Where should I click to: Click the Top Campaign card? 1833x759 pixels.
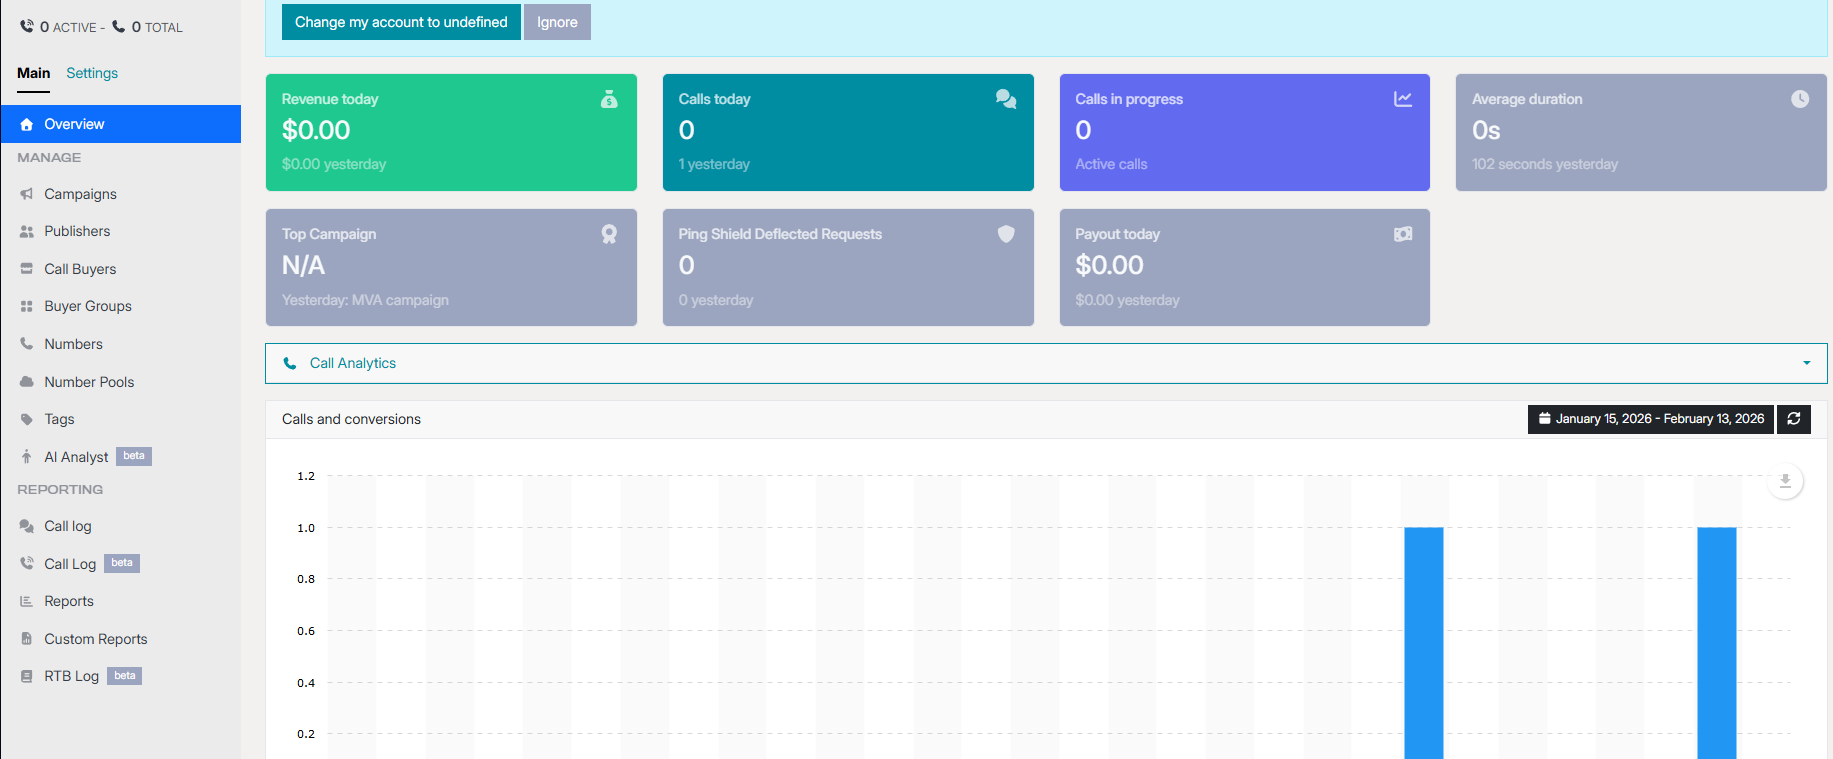point(451,267)
